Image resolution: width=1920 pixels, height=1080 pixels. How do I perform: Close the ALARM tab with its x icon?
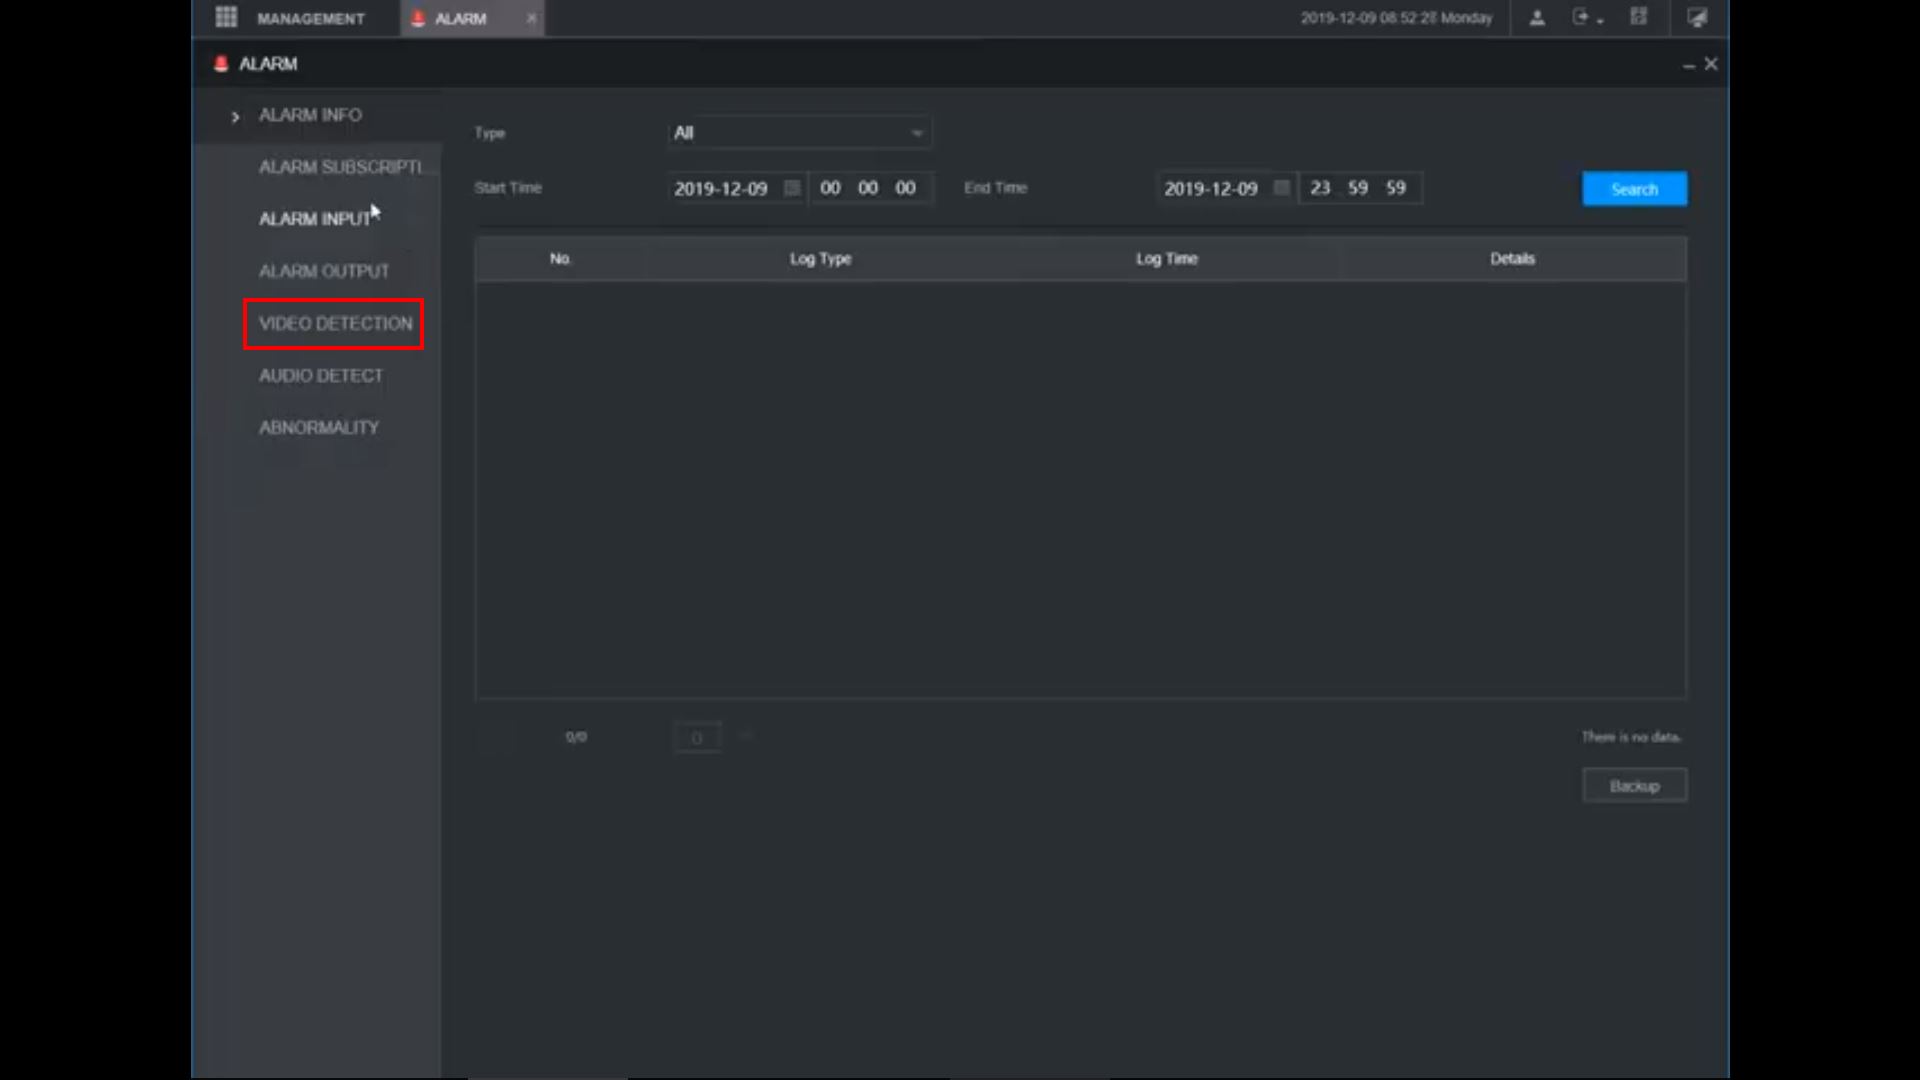pyautogui.click(x=531, y=18)
